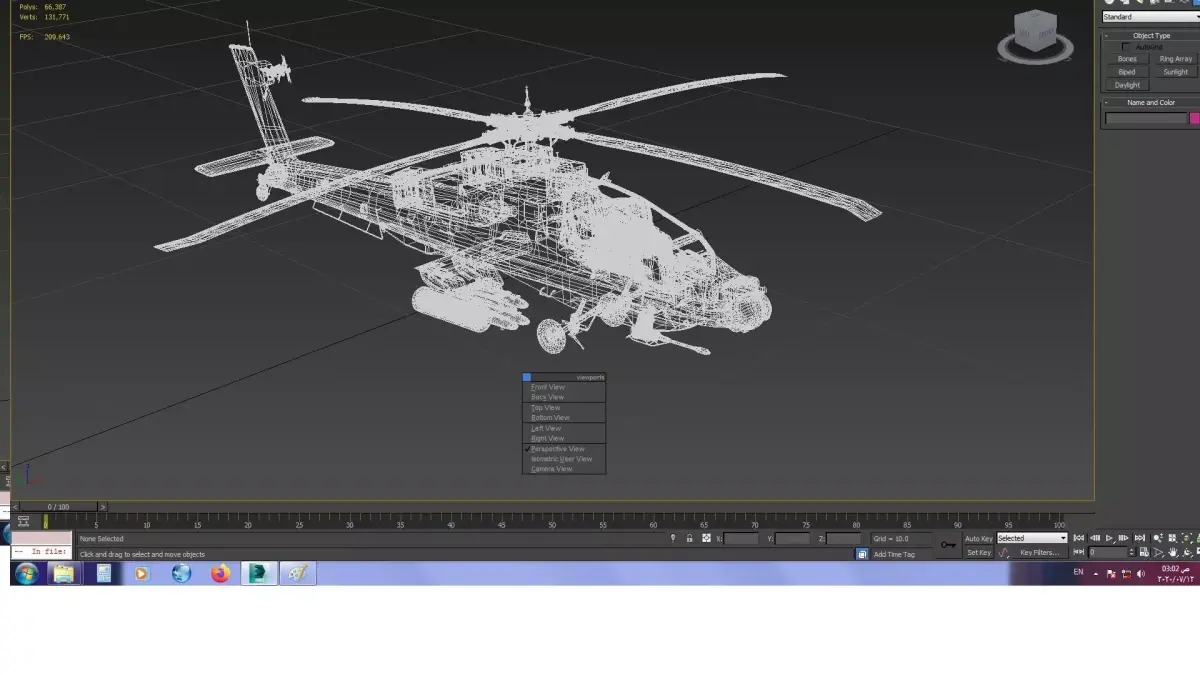Click the object name input field
1200x675 pixels.
[x=1146, y=118]
